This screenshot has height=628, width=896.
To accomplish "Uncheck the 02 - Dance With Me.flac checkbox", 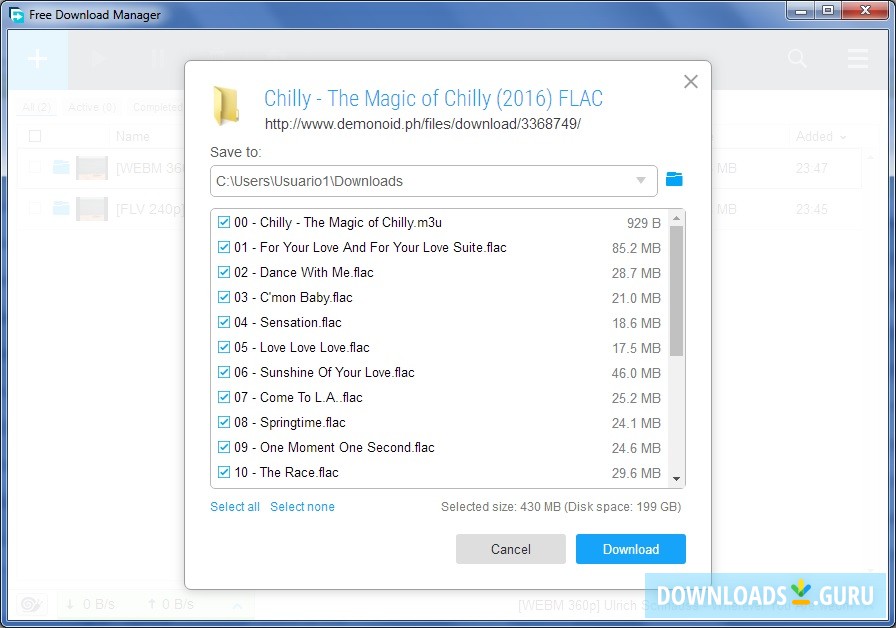I will coord(224,273).
